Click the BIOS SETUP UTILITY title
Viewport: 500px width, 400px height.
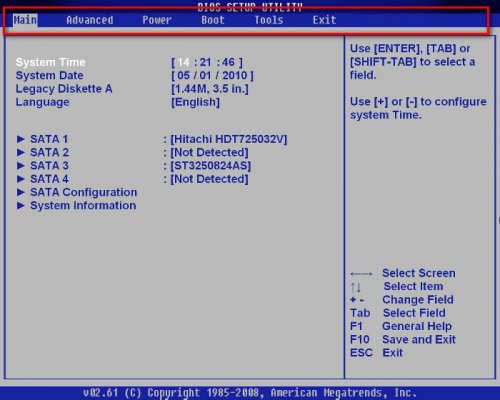click(x=250, y=7)
